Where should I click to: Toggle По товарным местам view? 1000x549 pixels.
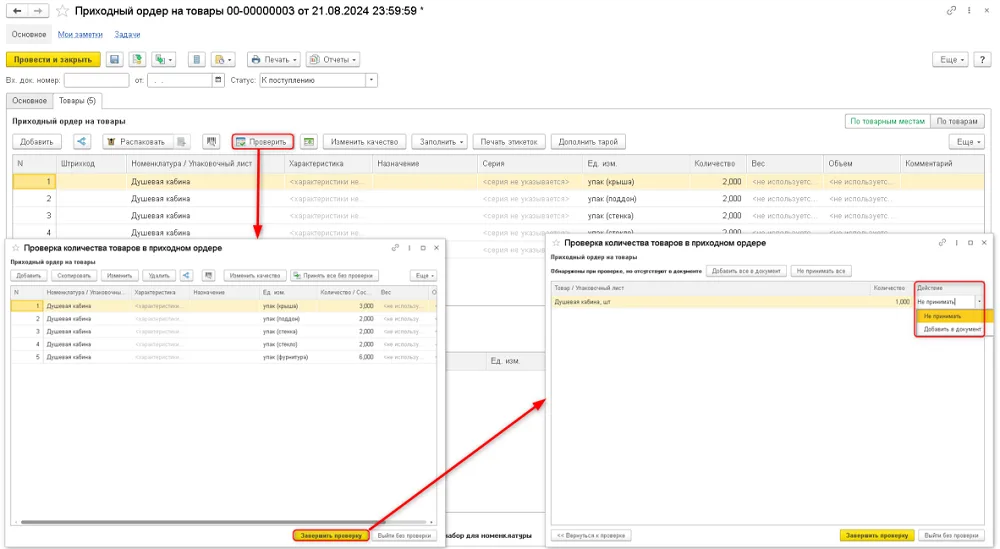click(887, 121)
